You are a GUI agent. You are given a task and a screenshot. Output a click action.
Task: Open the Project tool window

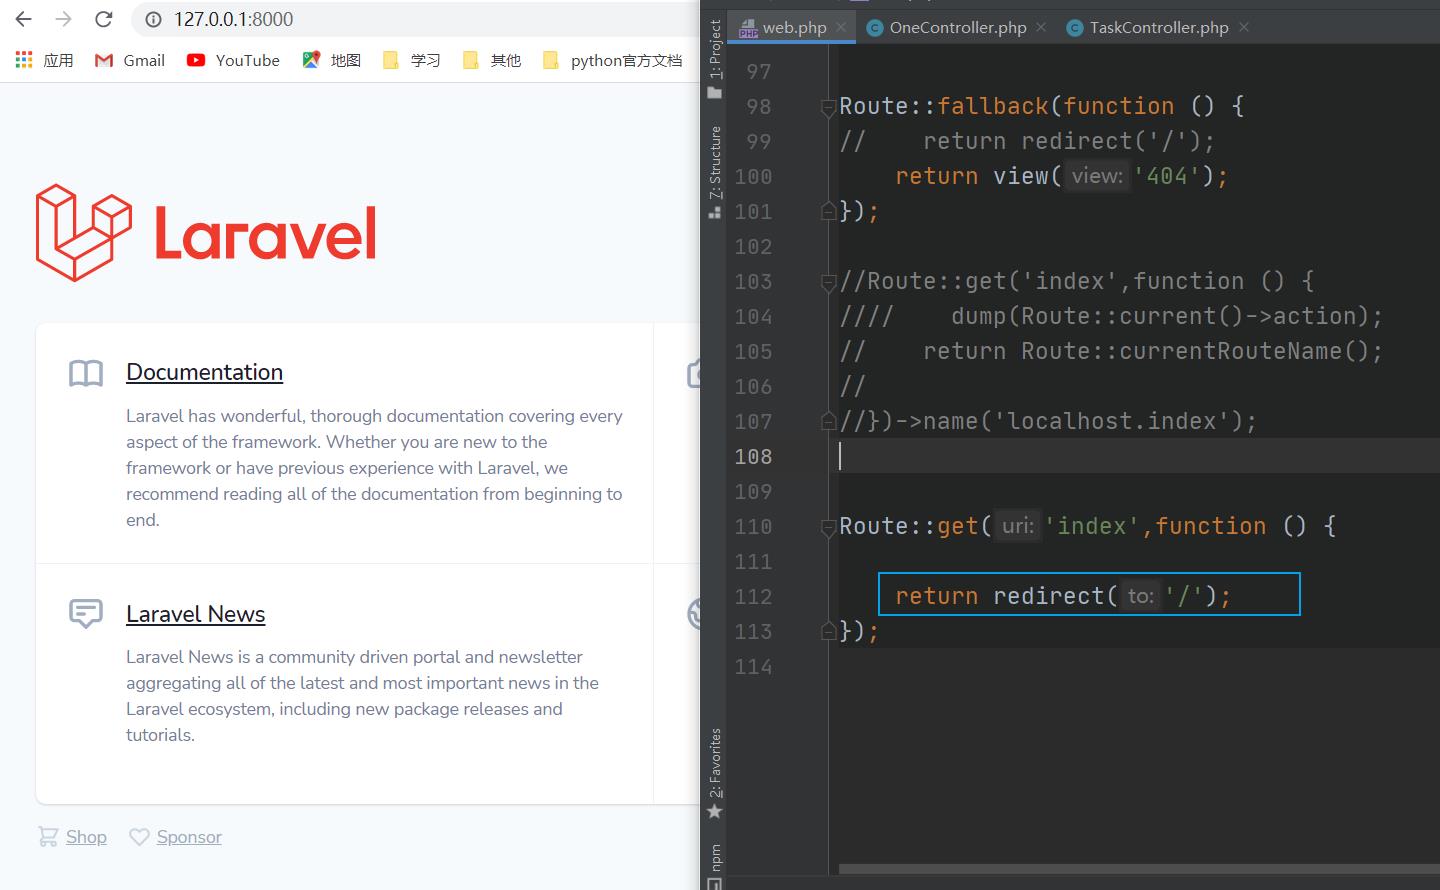pos(714,58)
